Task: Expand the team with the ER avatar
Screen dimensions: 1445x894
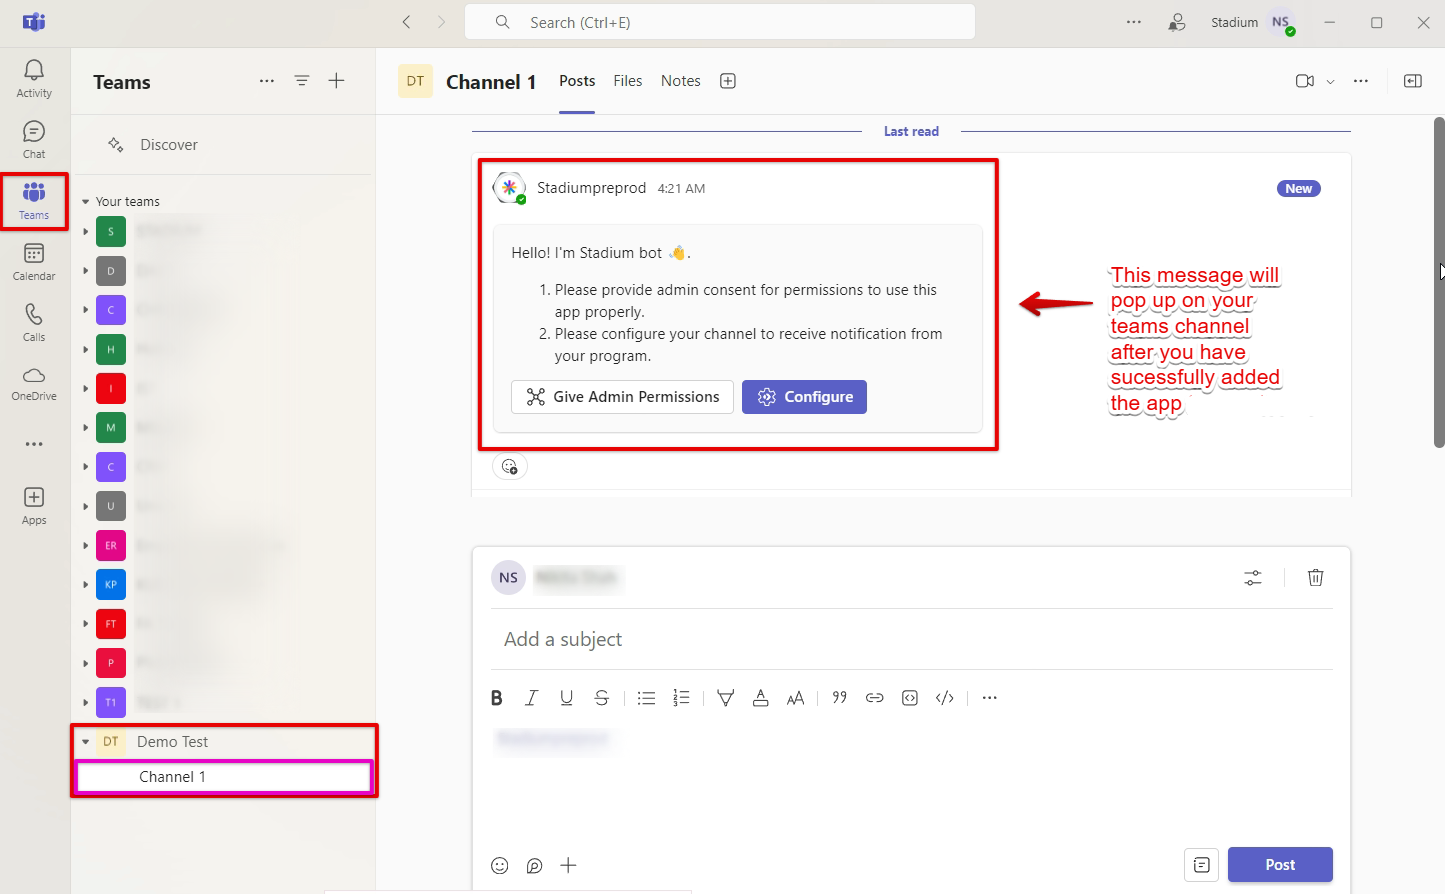Action: point(86,546)
